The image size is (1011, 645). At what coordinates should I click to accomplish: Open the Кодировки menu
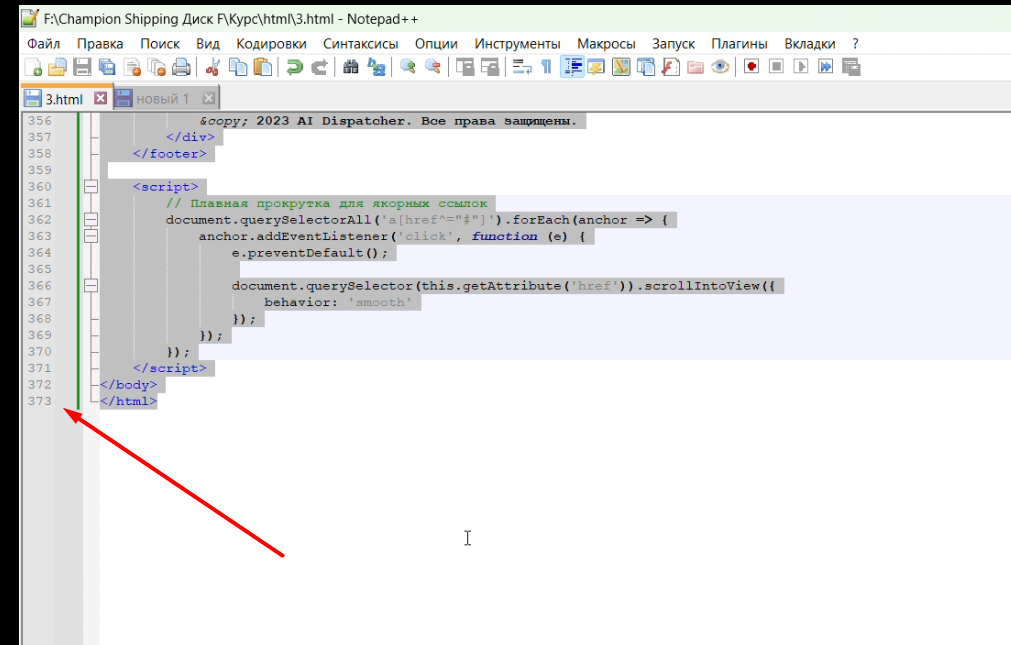271,44
